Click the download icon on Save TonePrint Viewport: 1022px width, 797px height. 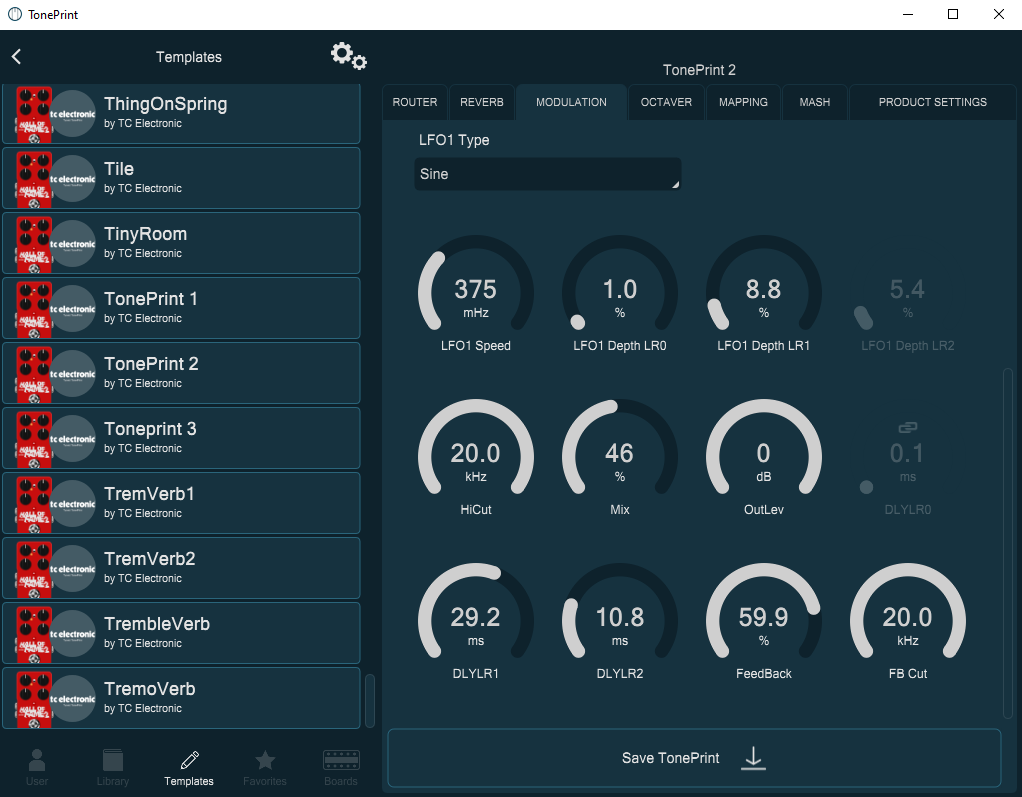point(753,758)
